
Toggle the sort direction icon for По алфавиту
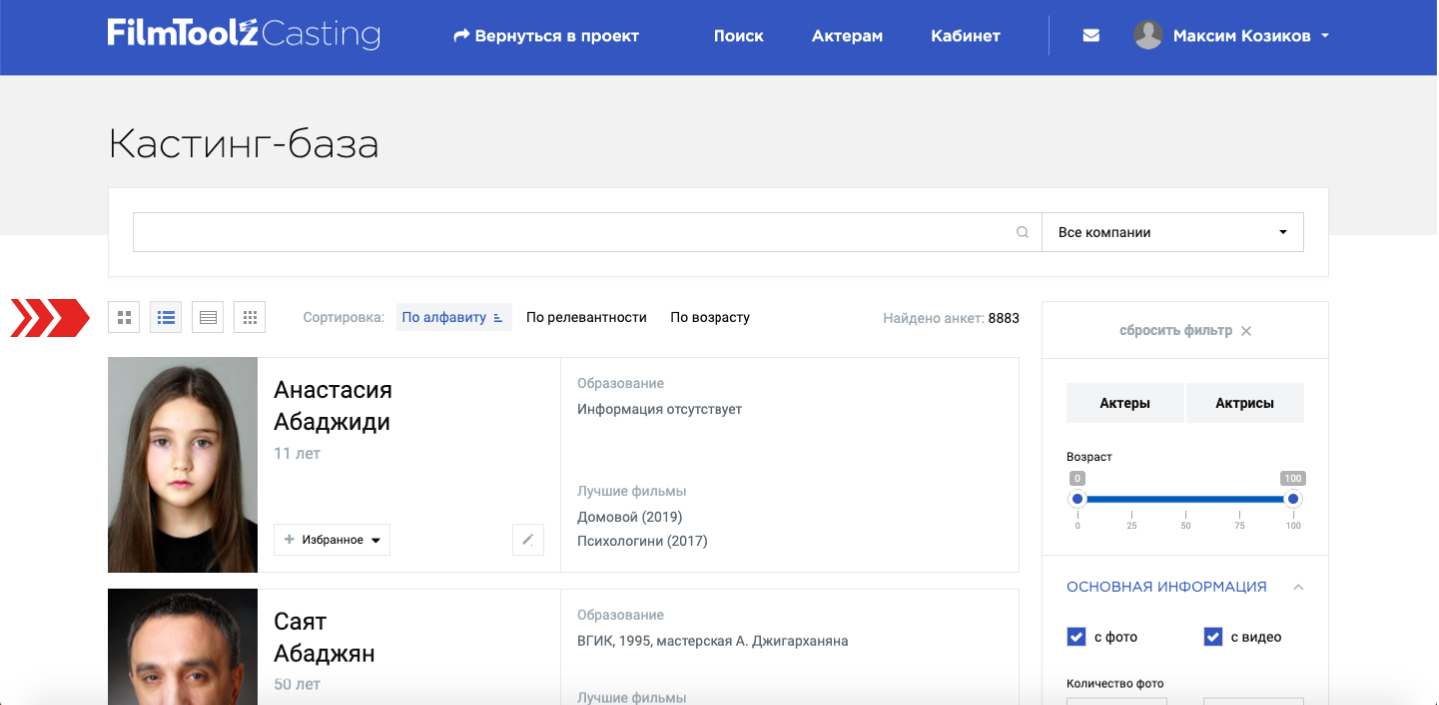[x=498, y=318]
